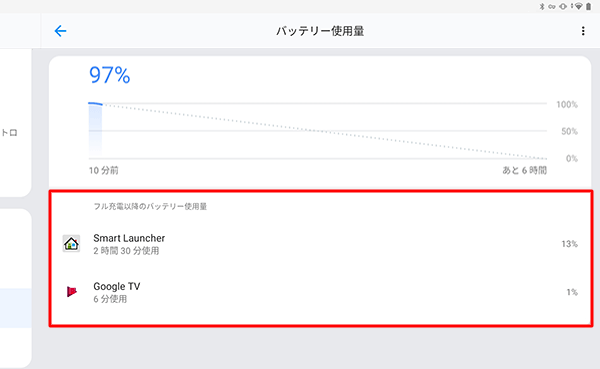Click Smart Launcher's 13% usage value

tap(569, 244)
